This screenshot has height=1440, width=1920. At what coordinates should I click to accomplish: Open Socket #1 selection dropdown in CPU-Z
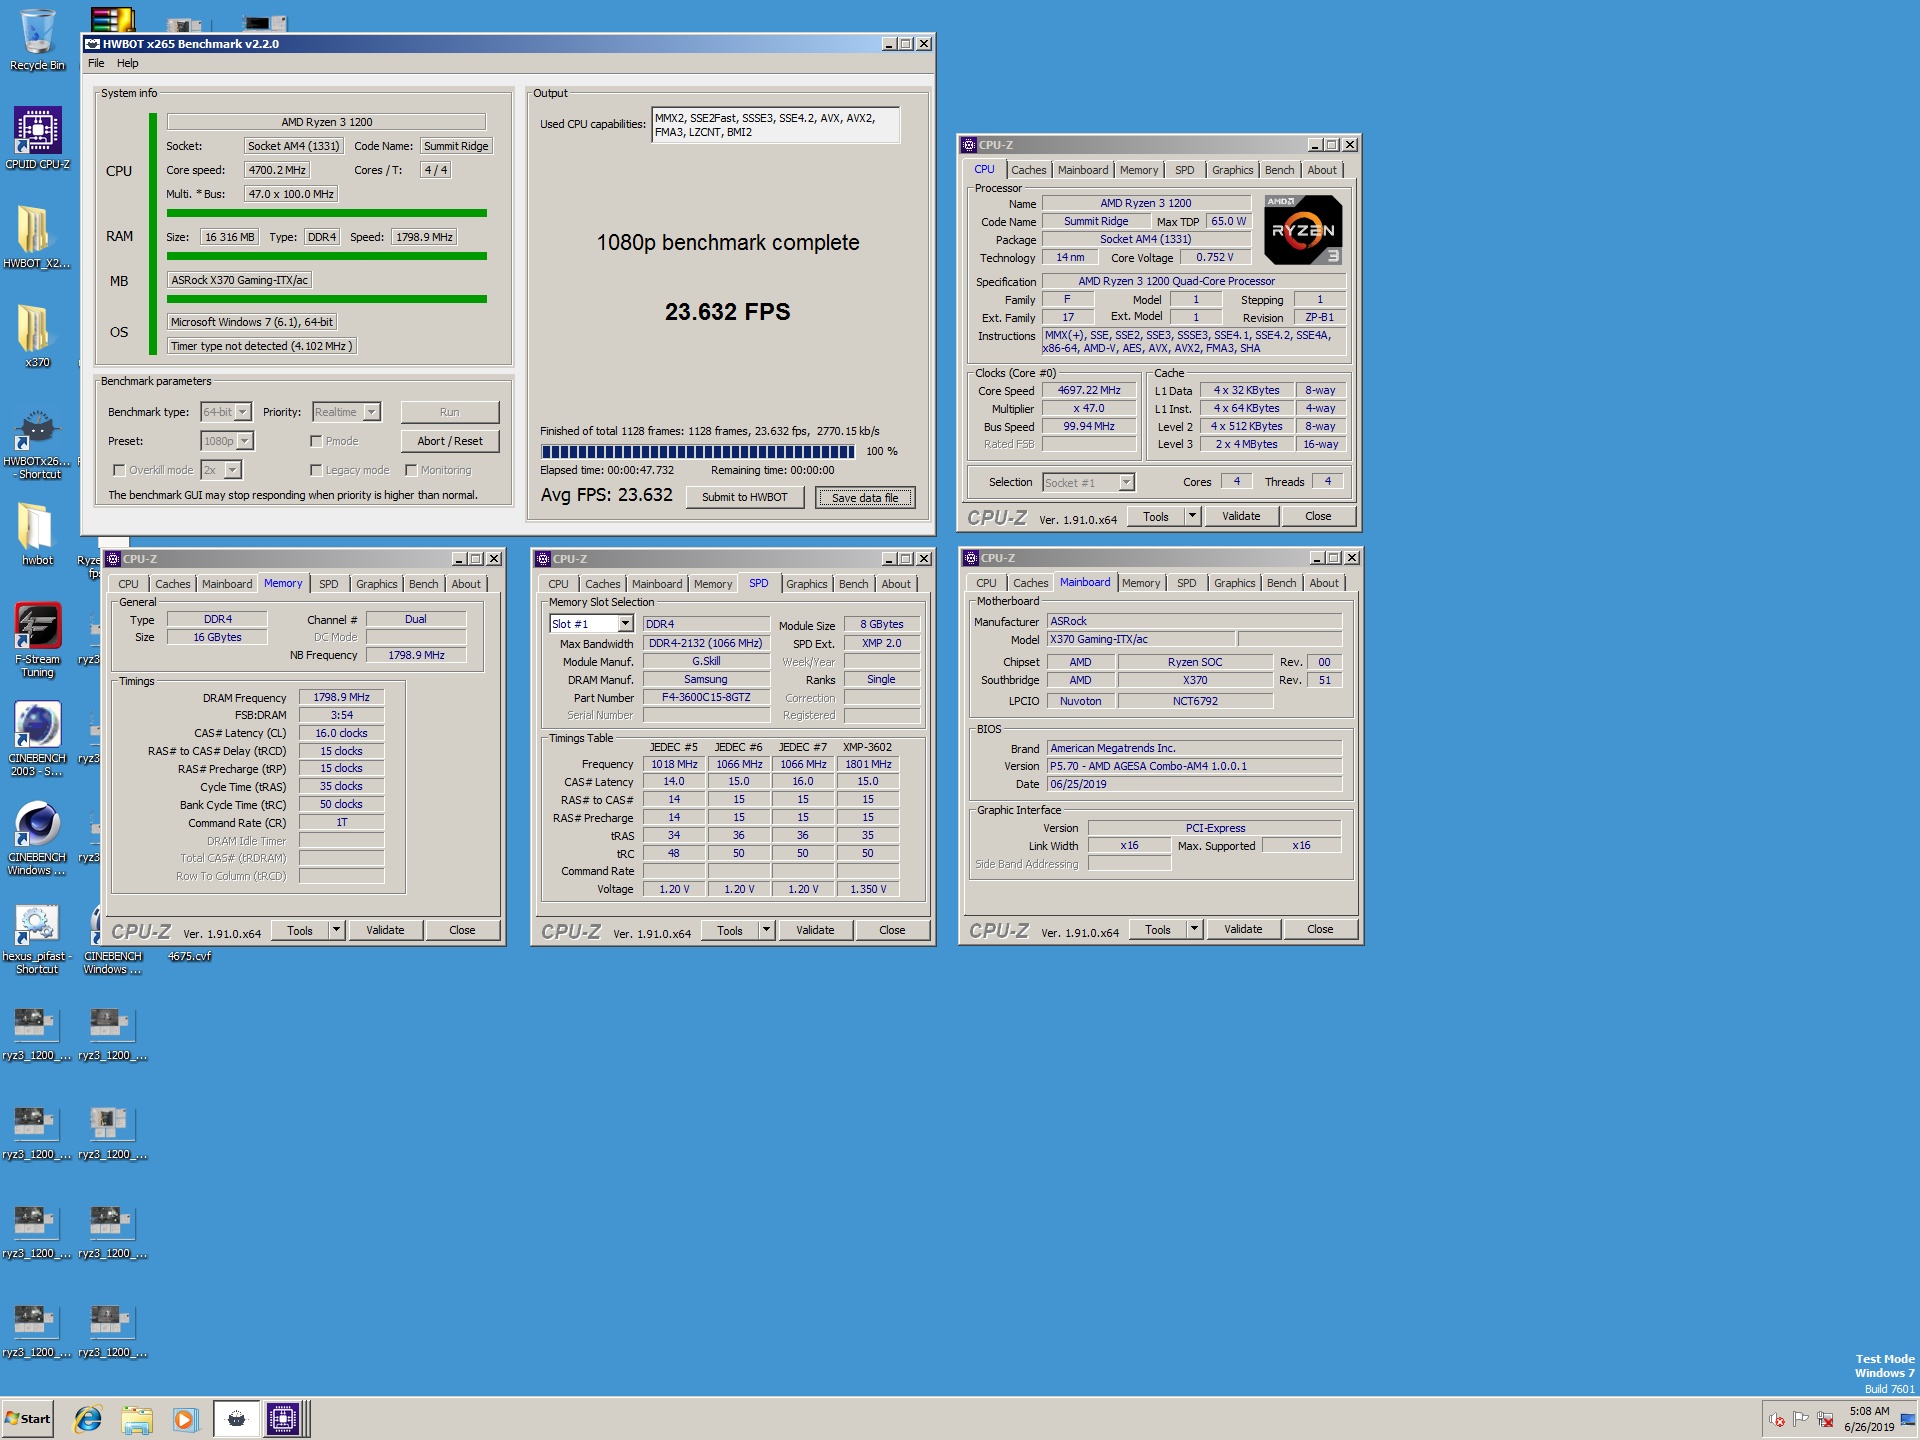click(1088, 483)
